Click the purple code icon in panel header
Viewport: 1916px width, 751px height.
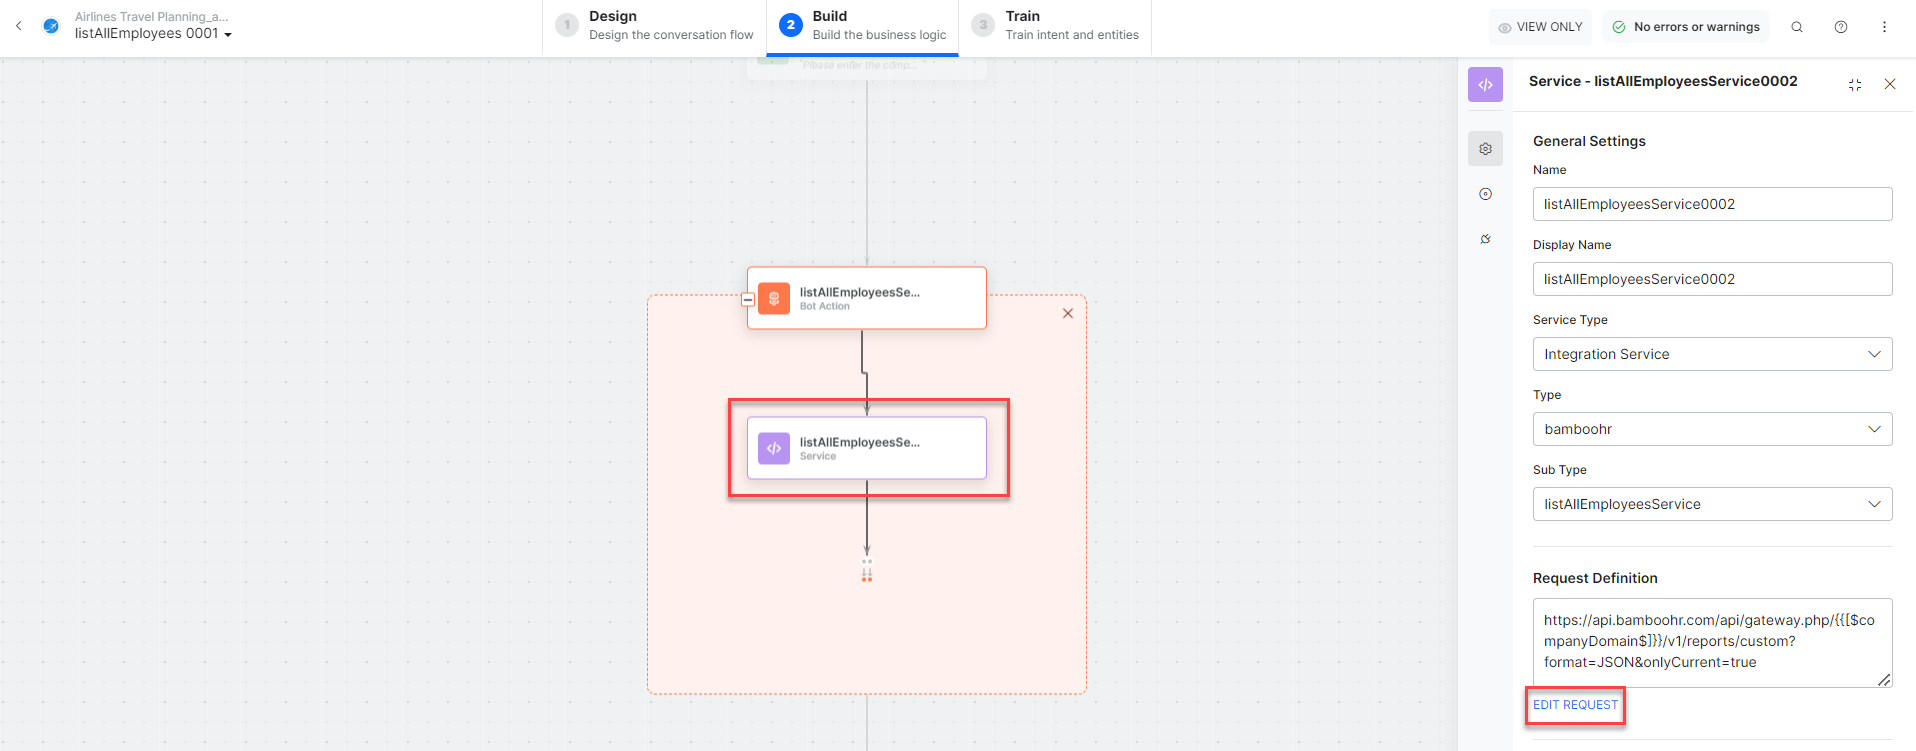pyautogui.click(x=1485, y=85)
